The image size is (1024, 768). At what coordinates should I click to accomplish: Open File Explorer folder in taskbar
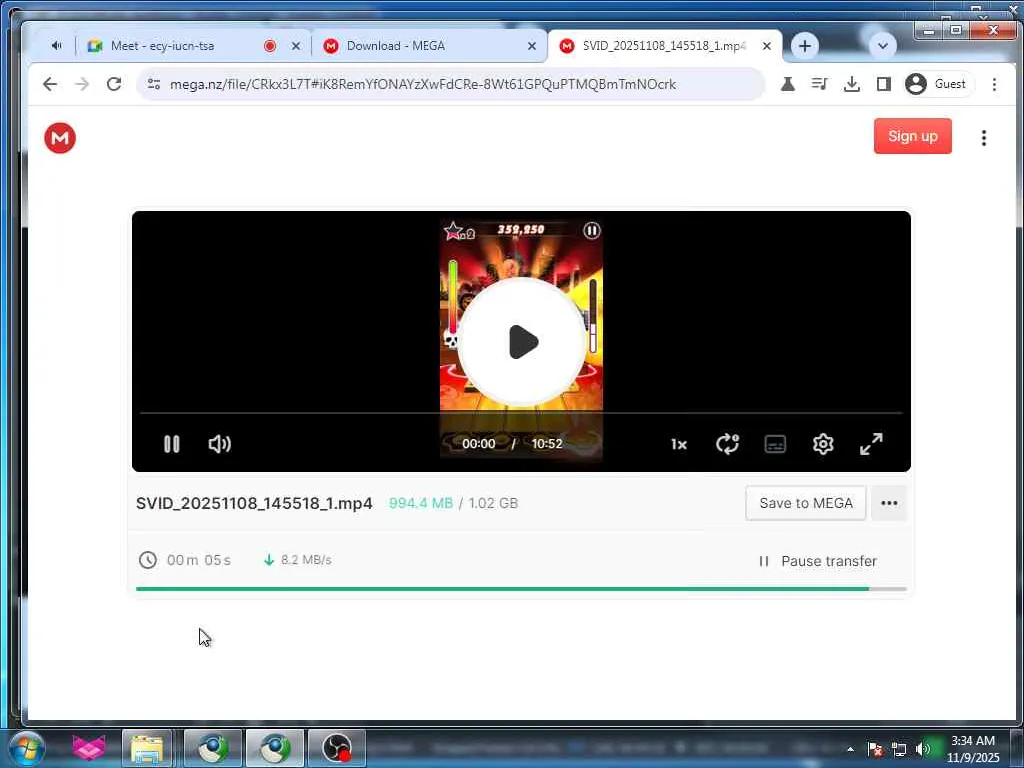[147, 748]
